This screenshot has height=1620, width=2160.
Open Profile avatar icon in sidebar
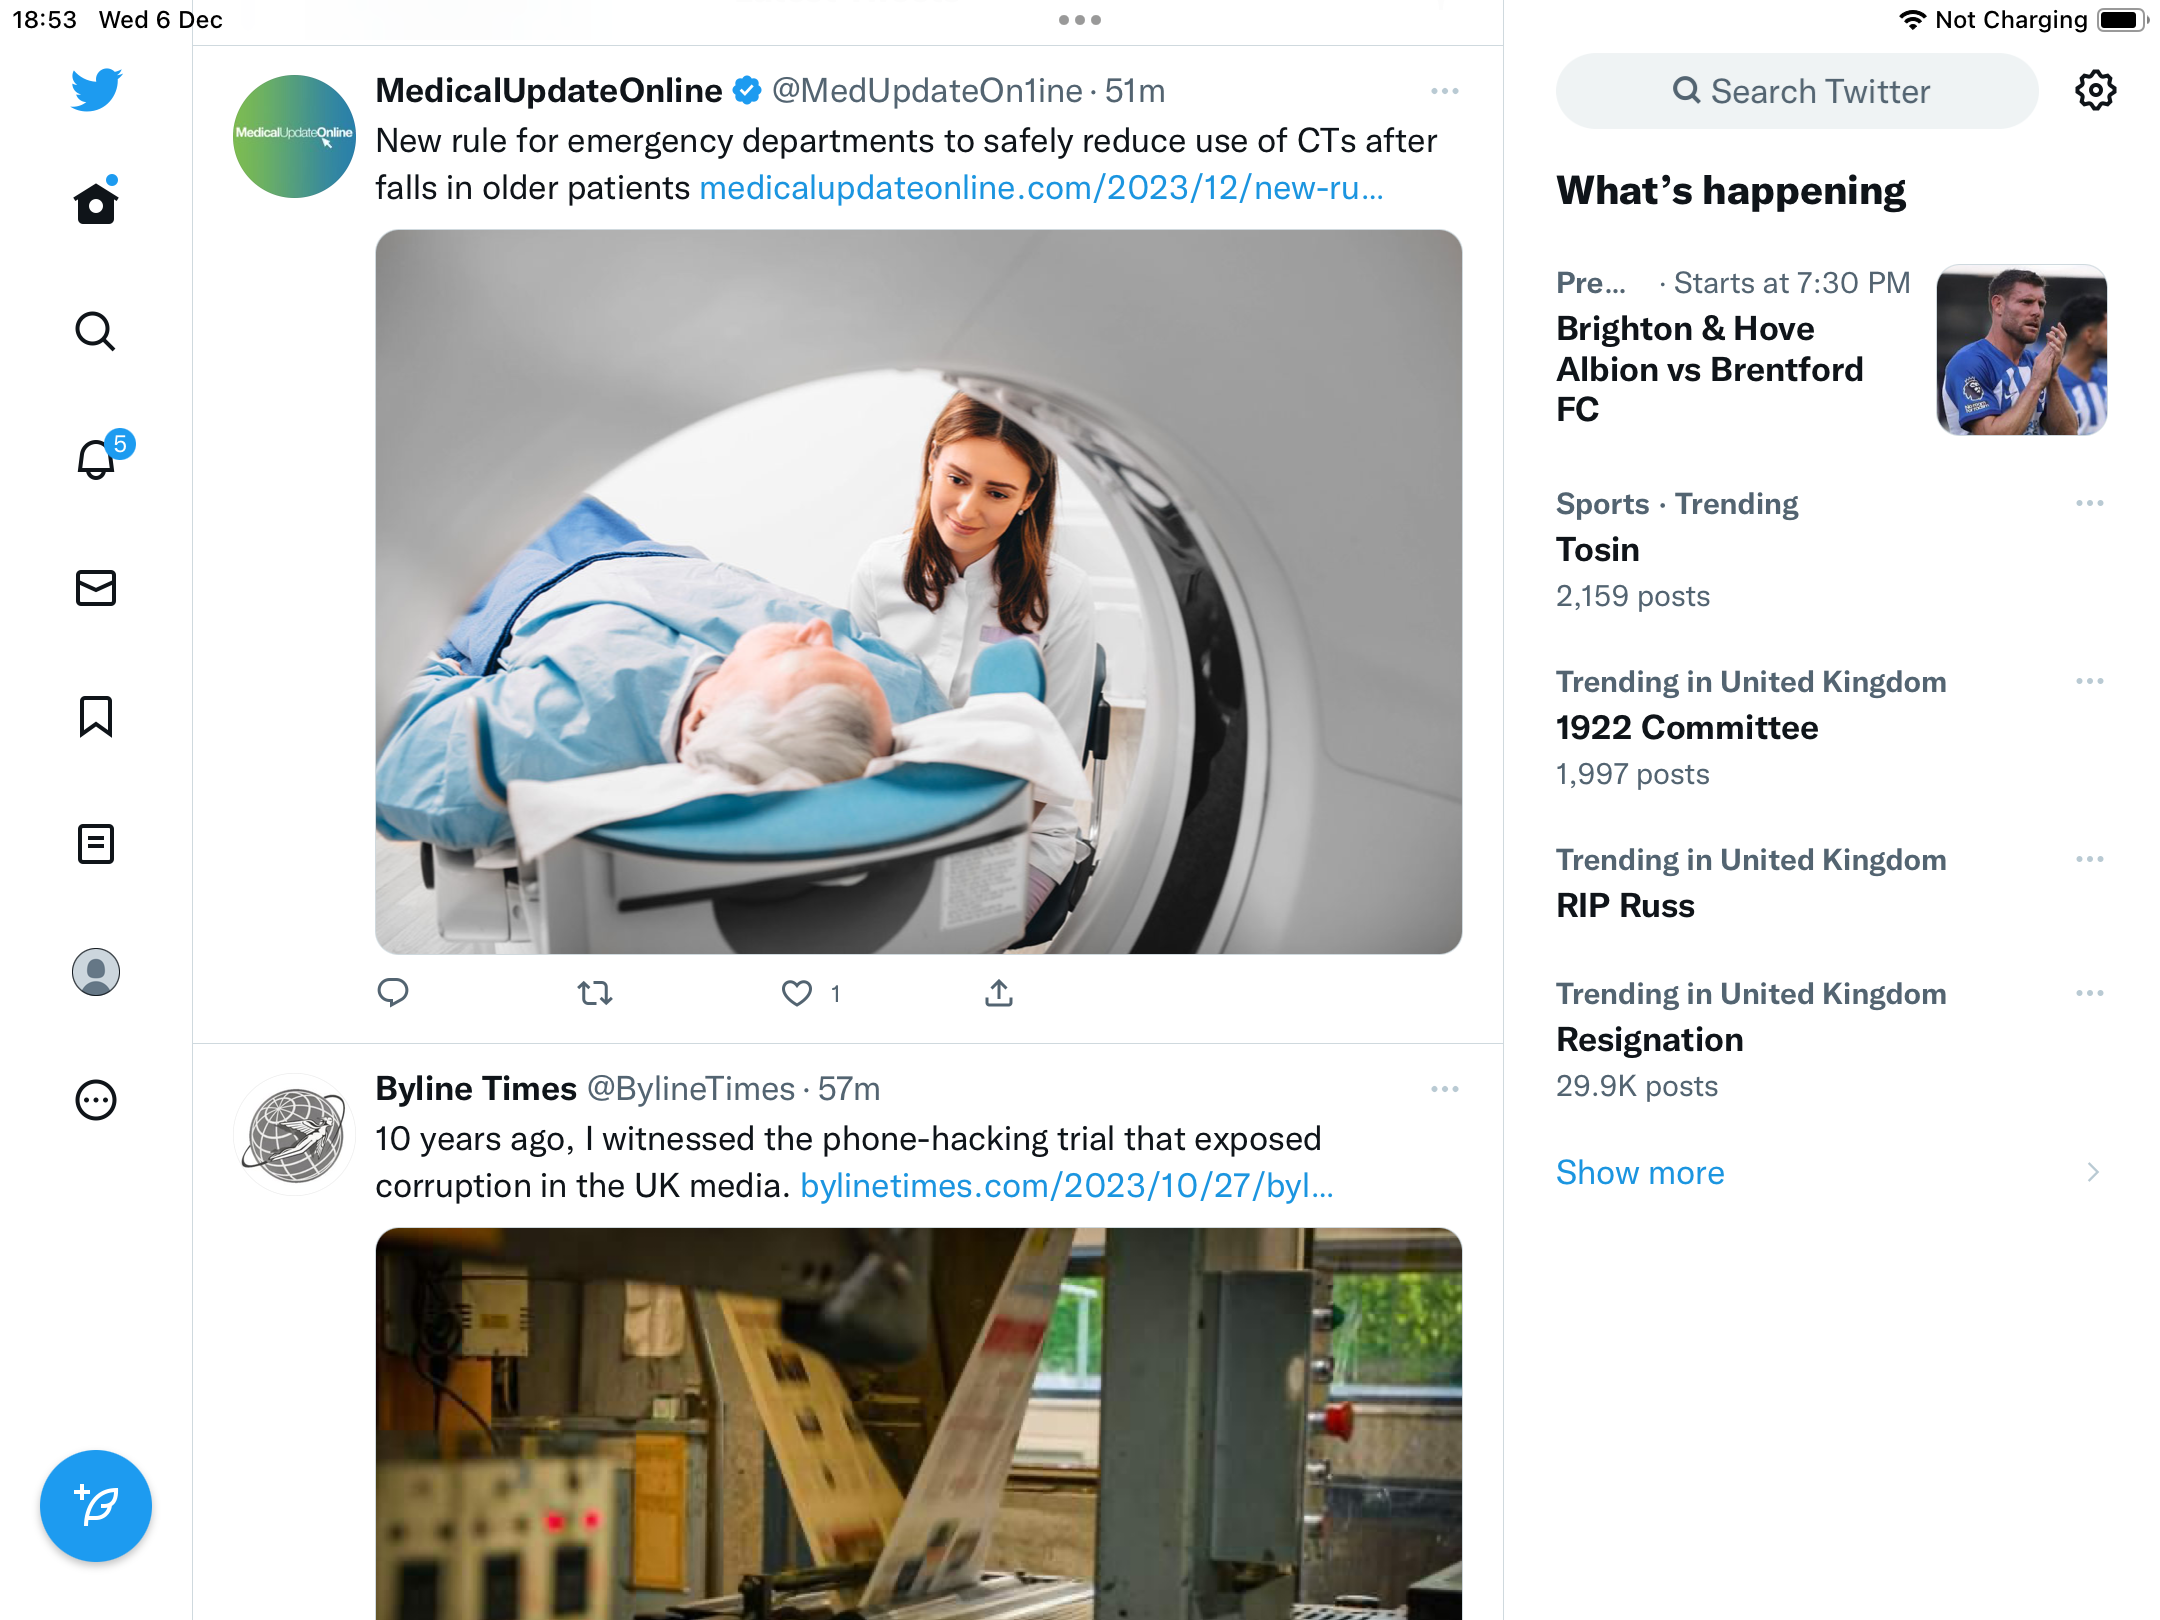[x=96, y=972]
